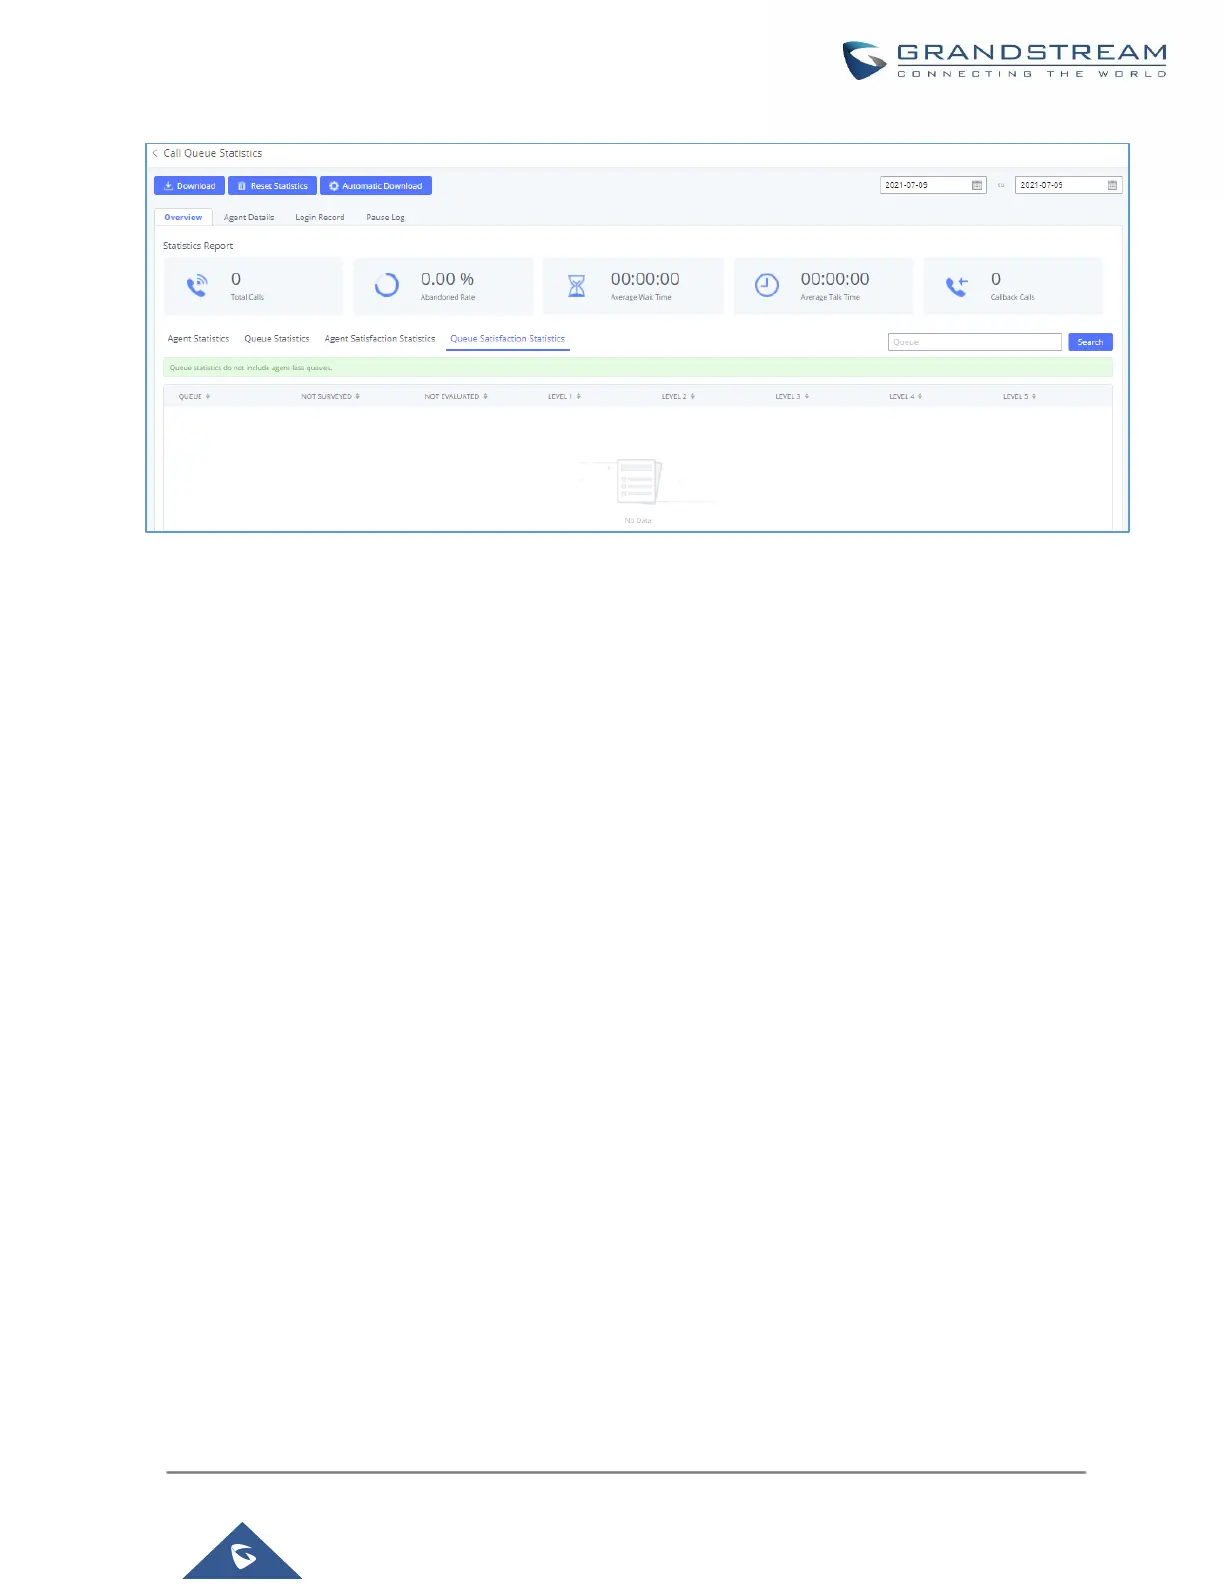Sort by the LEVEL 4 column
The width and height of the screenshot is (1224, 1584).
coord(906,397)
